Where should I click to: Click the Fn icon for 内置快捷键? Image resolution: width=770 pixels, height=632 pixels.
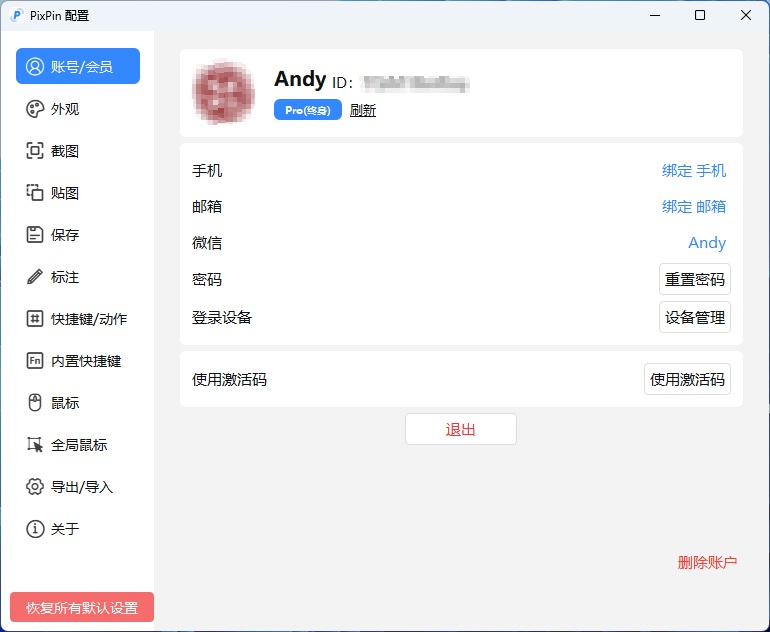35,361
